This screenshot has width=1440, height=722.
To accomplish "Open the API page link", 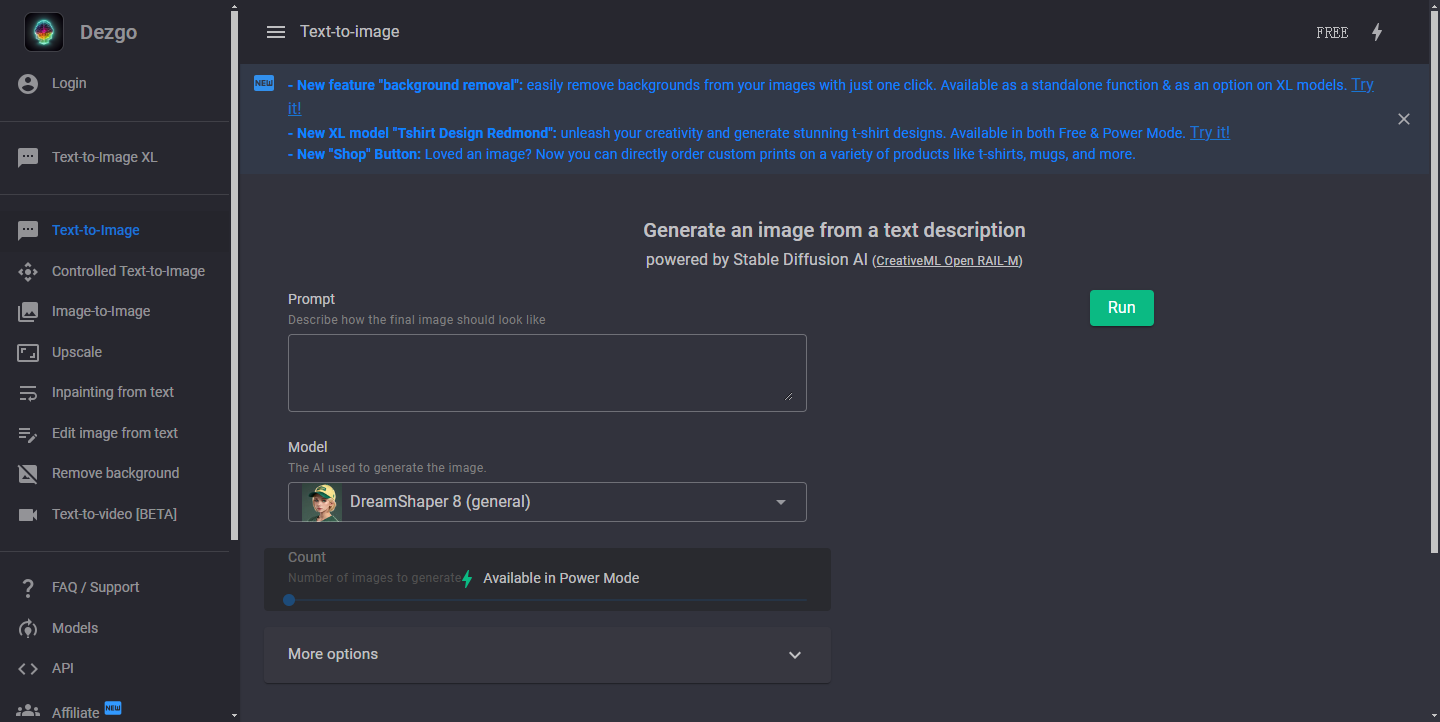I will click(x=63, y=668).
